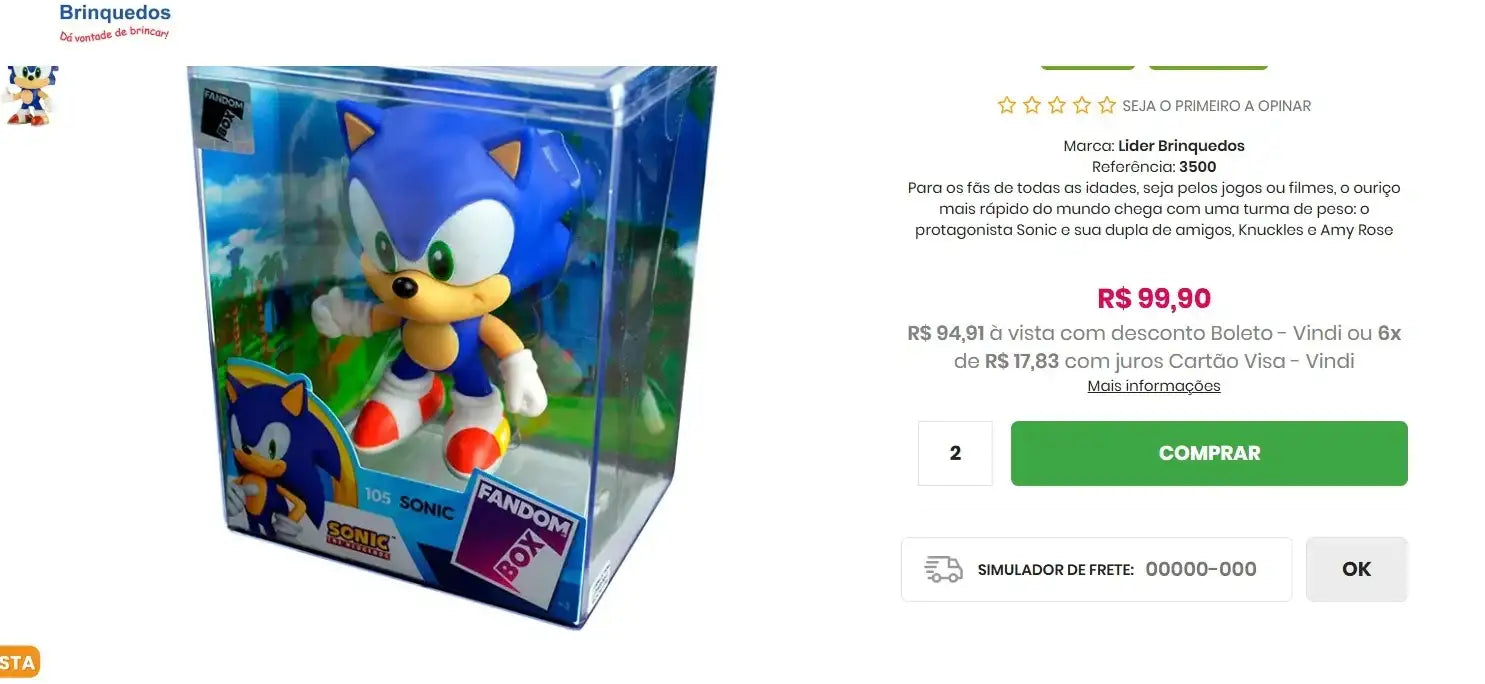Image resolution: width=1485 pixels, height=684 pixels.
Task: Open the Mais informações link
Action: (1154, 386)
